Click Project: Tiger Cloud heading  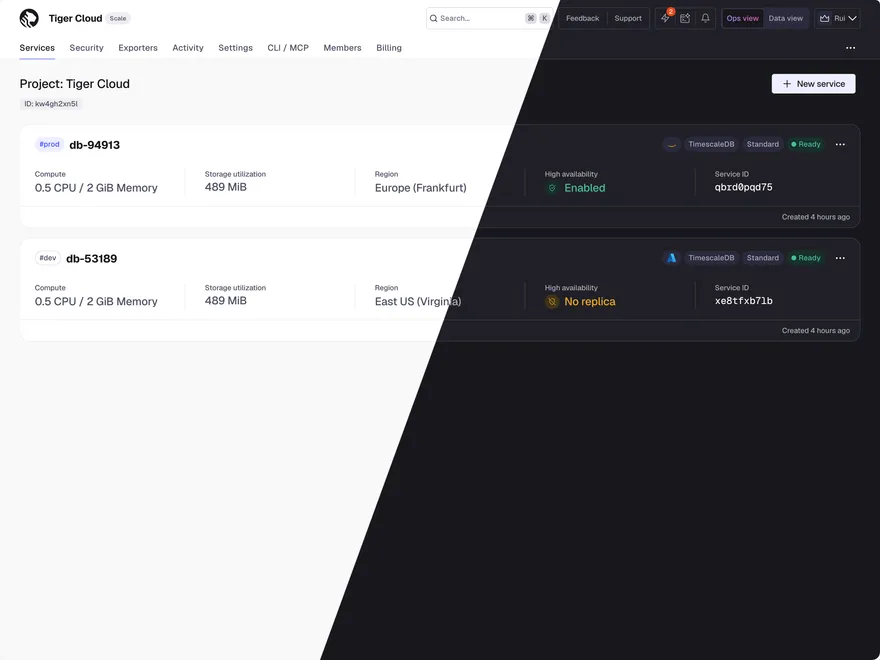point(75,84)
